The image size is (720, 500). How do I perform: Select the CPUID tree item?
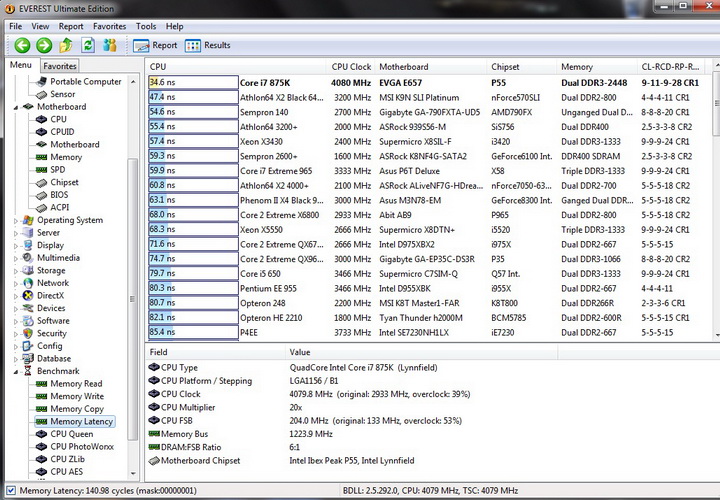62,132
